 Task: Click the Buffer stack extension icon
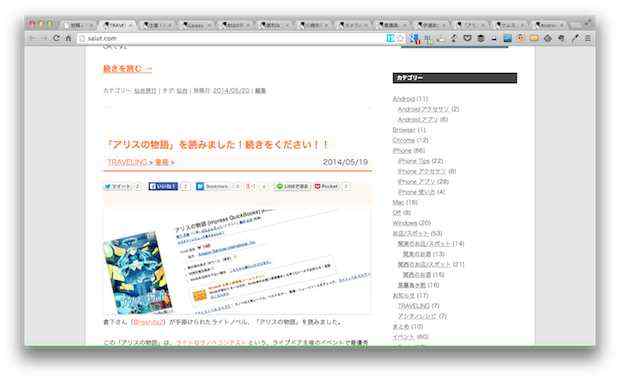pos(481,38)
